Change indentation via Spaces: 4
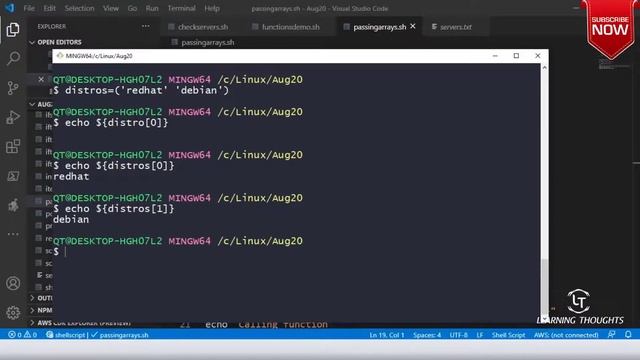640x360 pixels. pyautogui.click(x=427, y=335)
